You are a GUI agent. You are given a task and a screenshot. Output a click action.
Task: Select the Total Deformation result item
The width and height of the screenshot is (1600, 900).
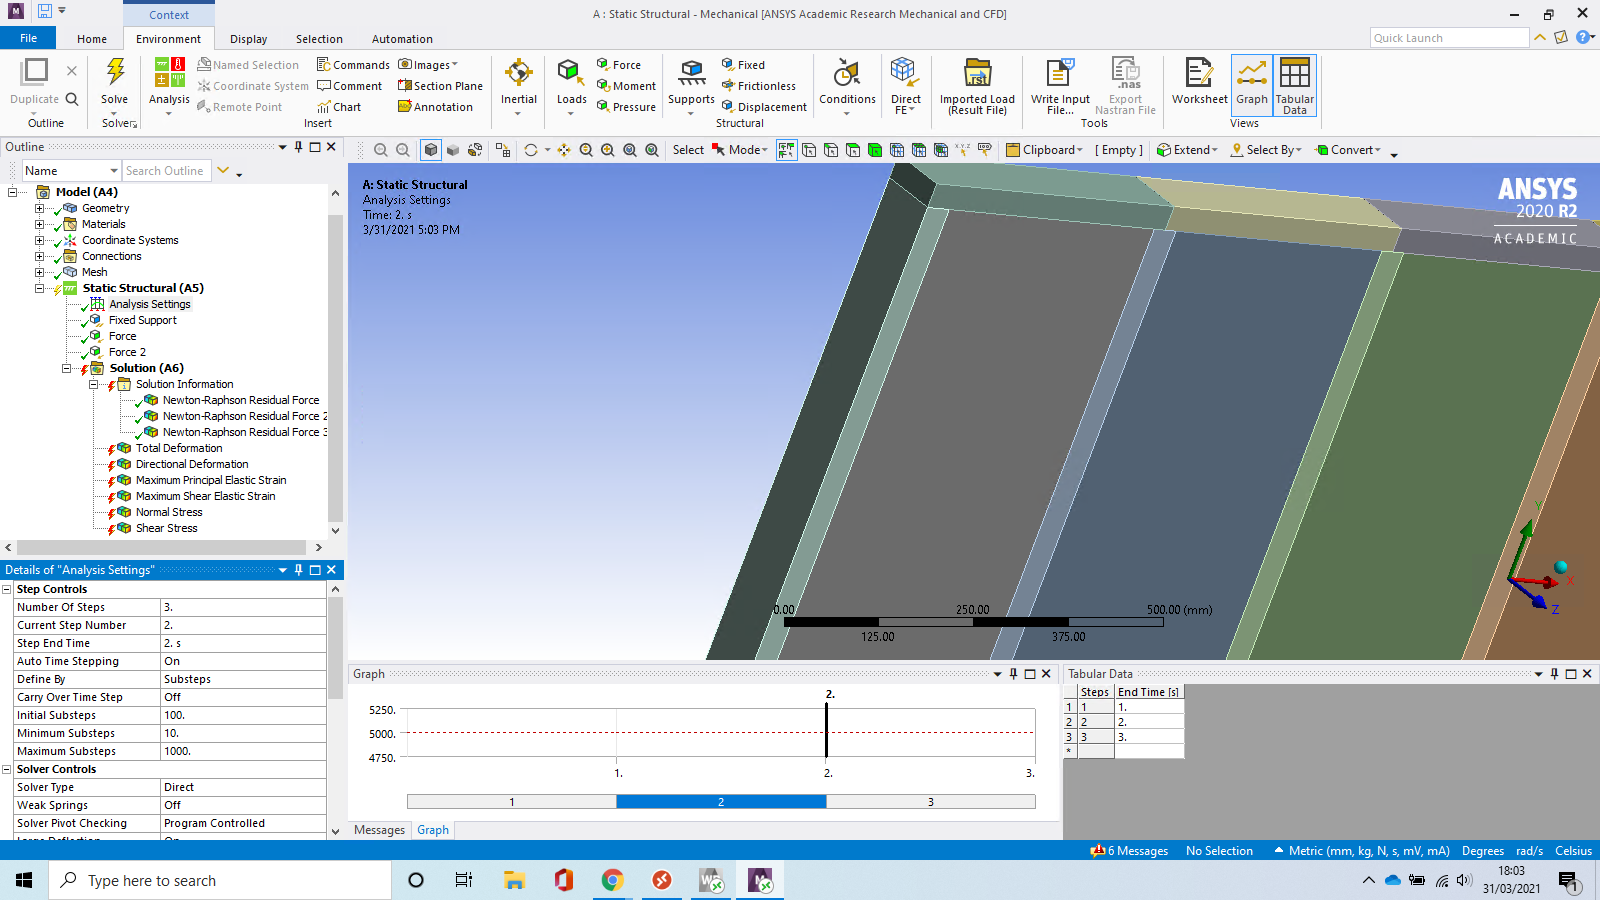(179, 448)
